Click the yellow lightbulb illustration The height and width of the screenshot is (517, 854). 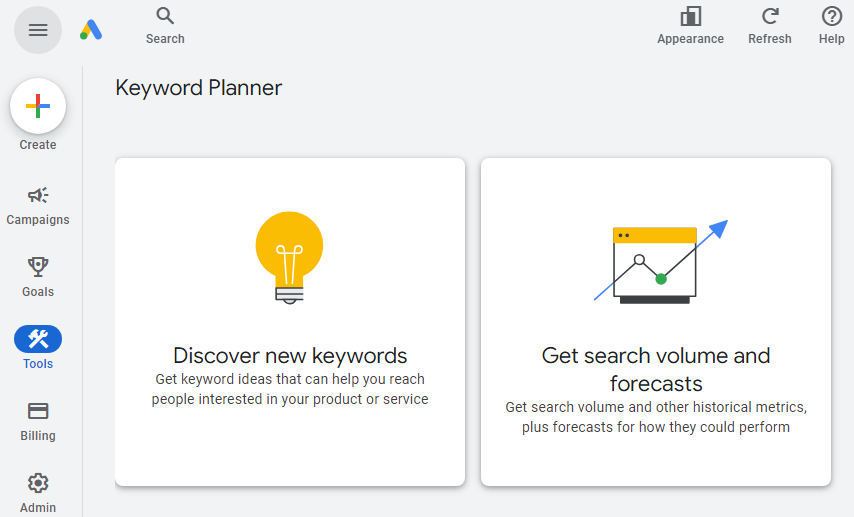coord(289,256)
